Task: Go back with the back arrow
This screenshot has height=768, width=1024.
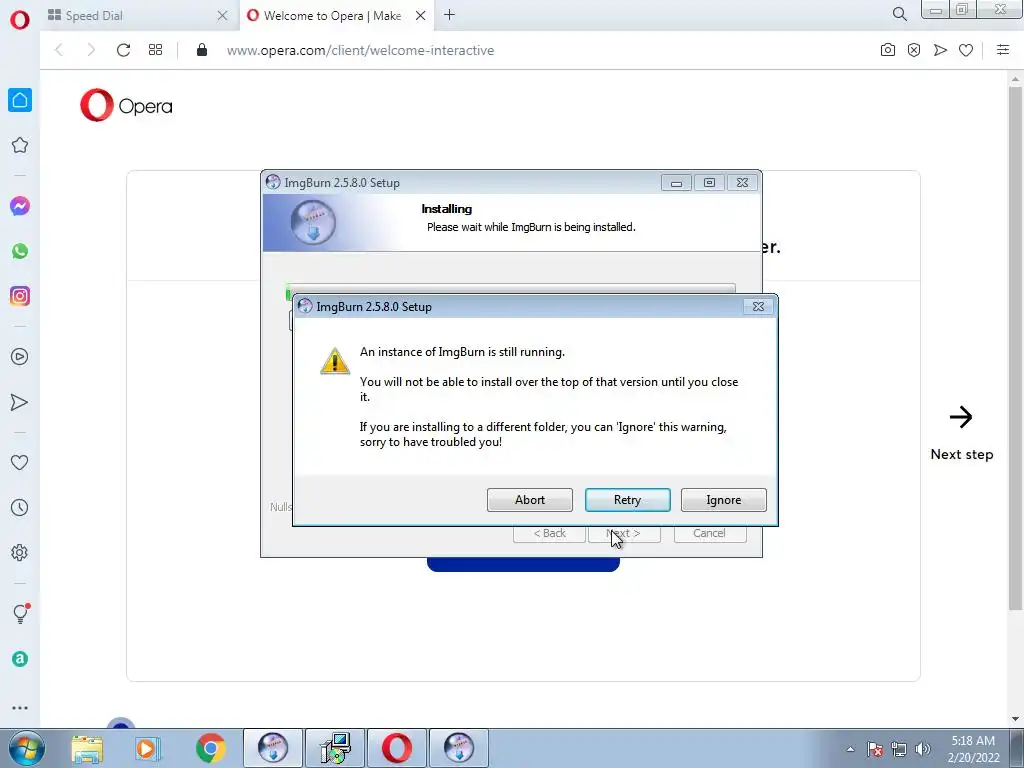Action: click(x=59, y=50)
